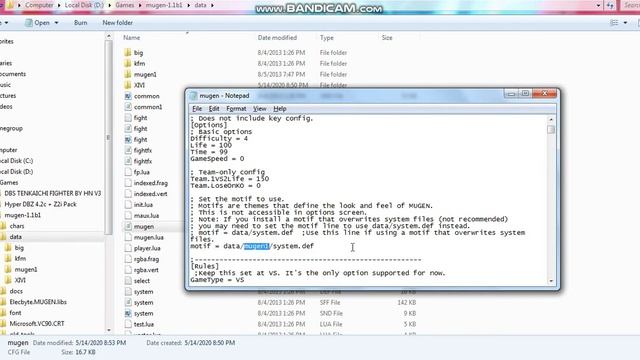This screenshot has width=640, height=360.
Task: Expand chevron after data in address bar
Action: point(212,5)
